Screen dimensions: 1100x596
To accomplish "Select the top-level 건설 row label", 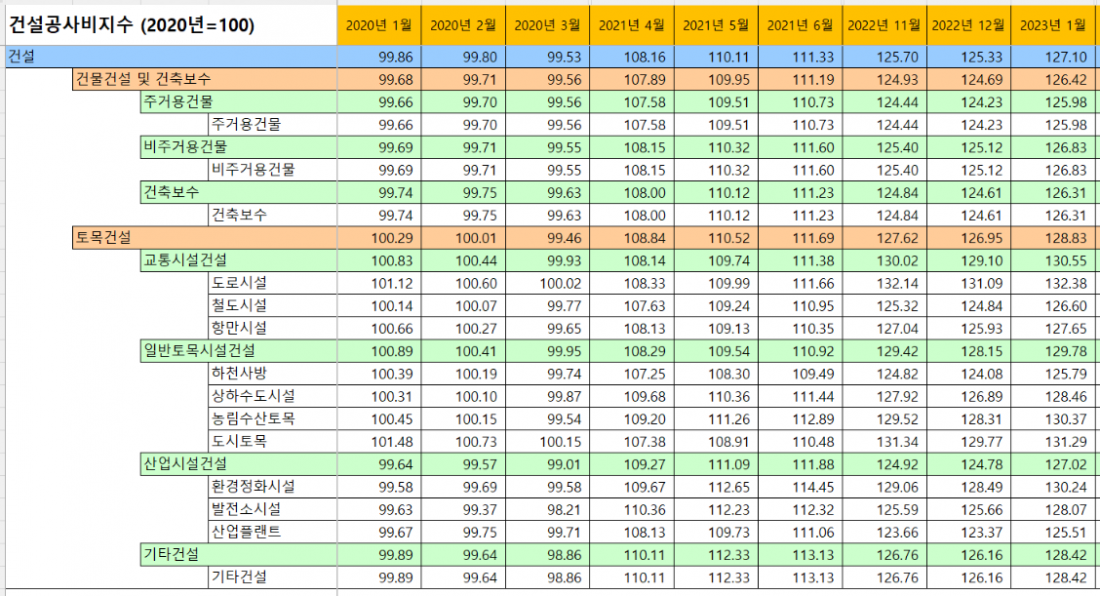I will [20, 56].
